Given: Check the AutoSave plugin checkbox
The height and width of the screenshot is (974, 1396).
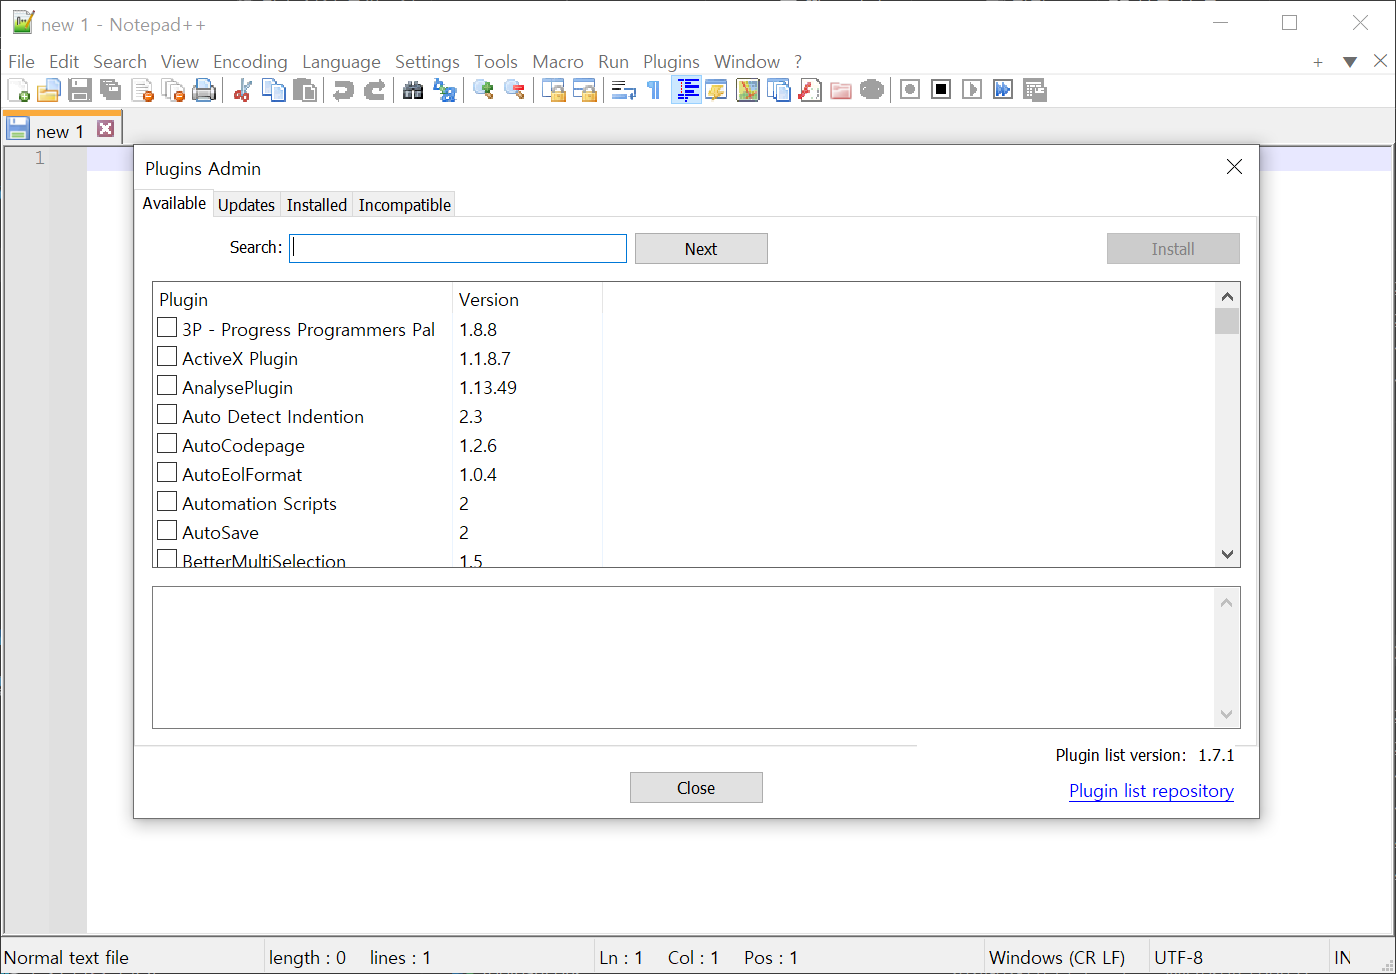Looking at the screenshot, I should [x=167, y=530].
